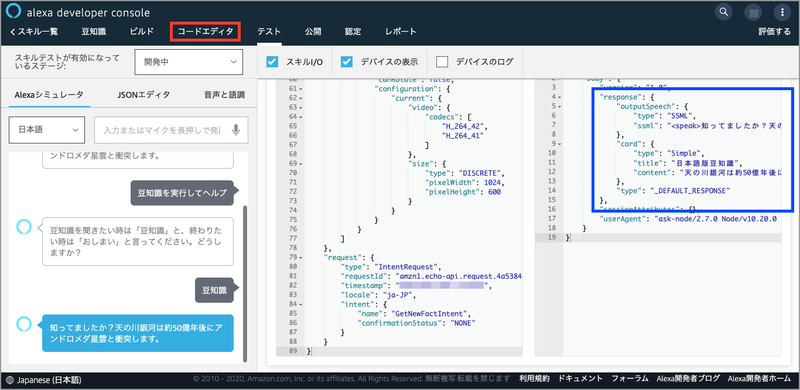Collapse the "request" block at line 79
The width and height of the screenshot is (800, 390).
(x=301, y=257)
